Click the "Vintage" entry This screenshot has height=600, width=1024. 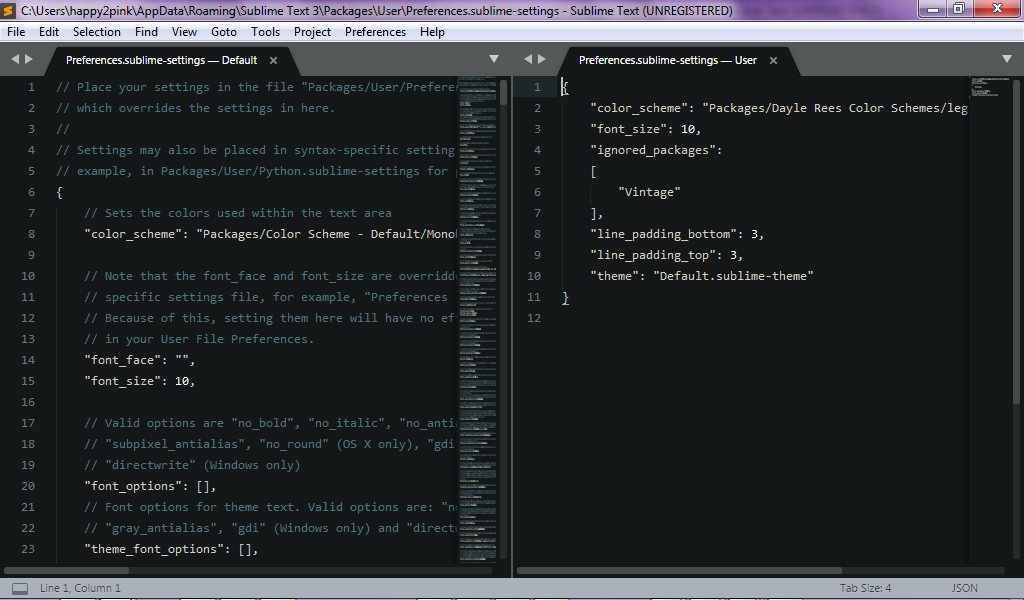[x=650, y=192]
